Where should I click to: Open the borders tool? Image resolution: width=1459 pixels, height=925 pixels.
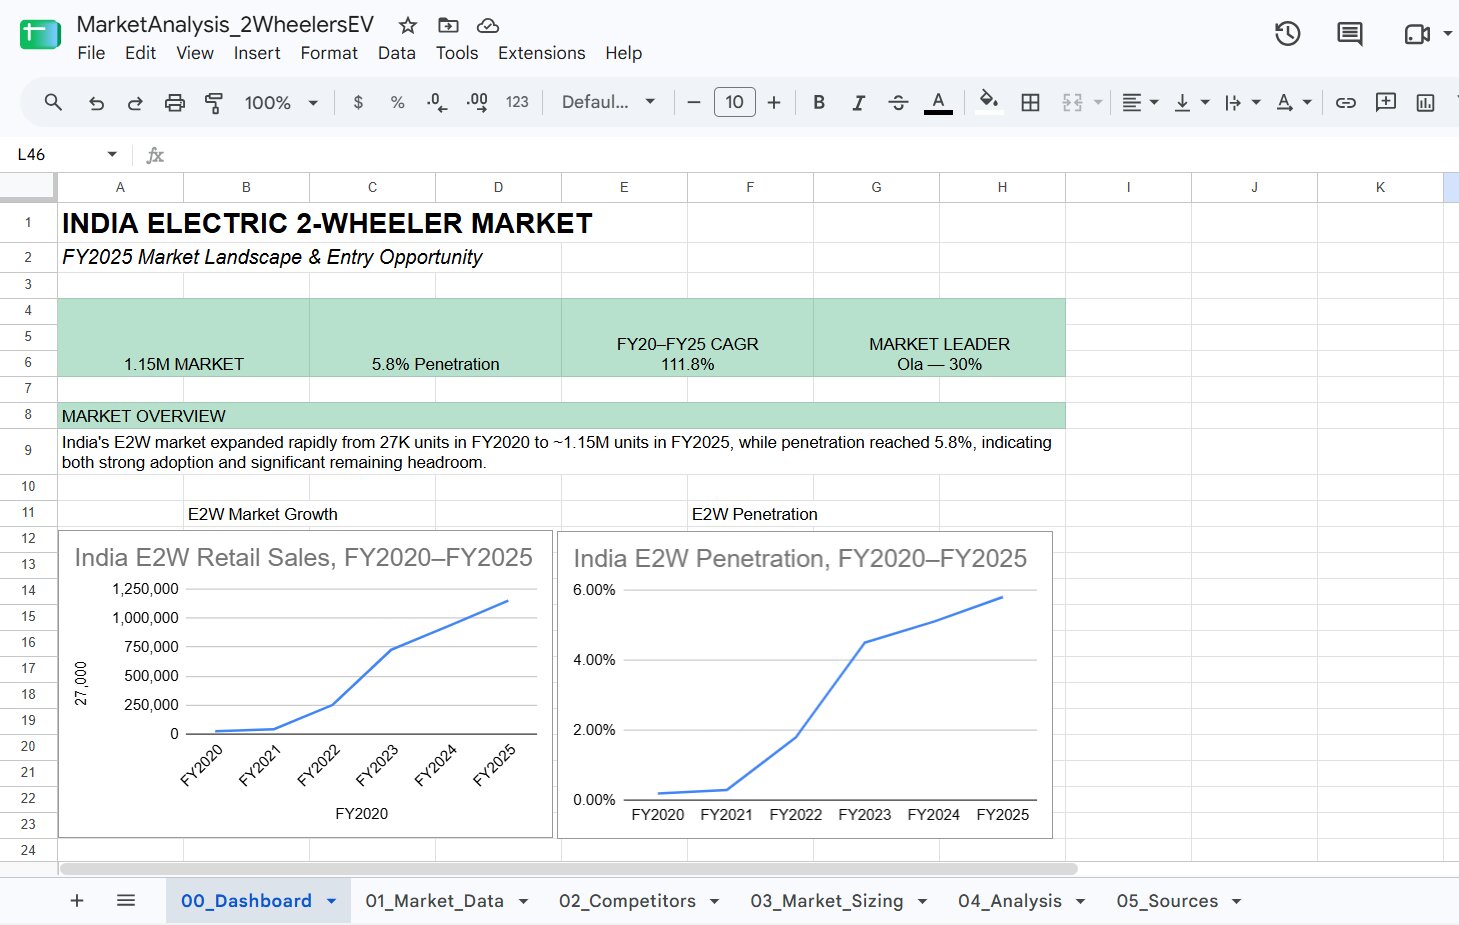pyautogui.click(x=1031, y=102)
